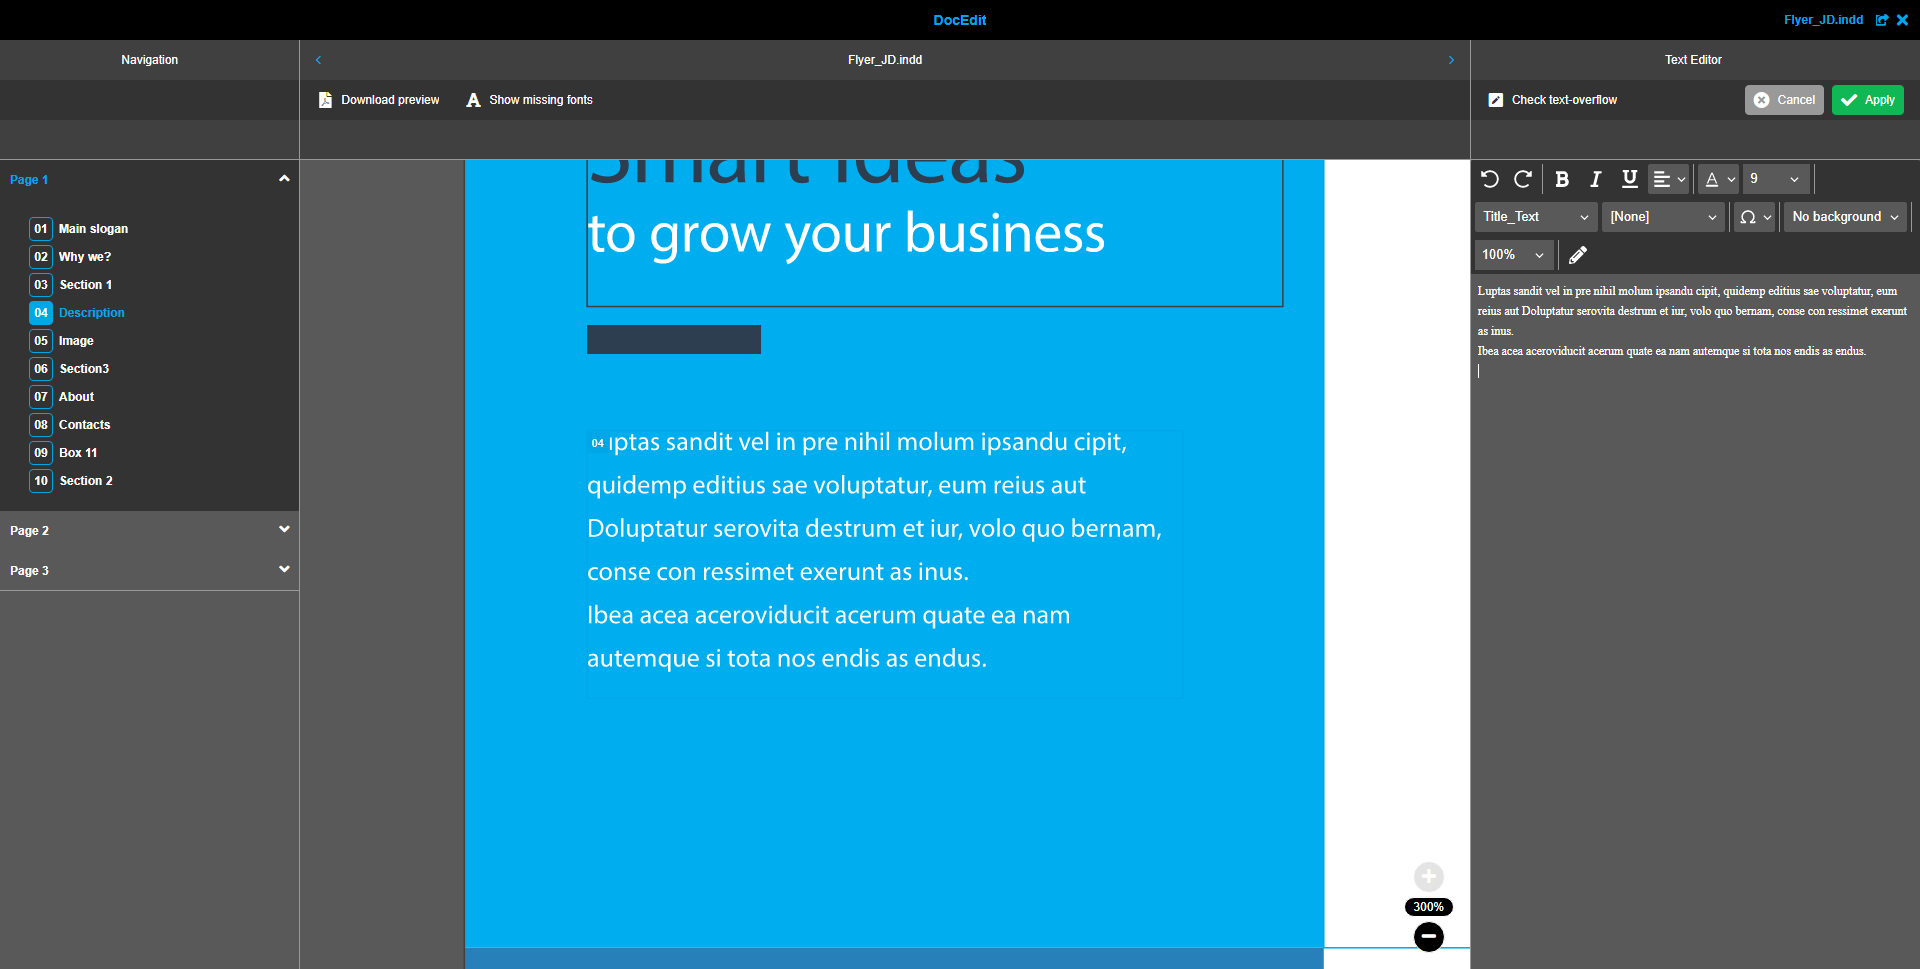Click the Redo icon in the text editor

coord(1523,179)
